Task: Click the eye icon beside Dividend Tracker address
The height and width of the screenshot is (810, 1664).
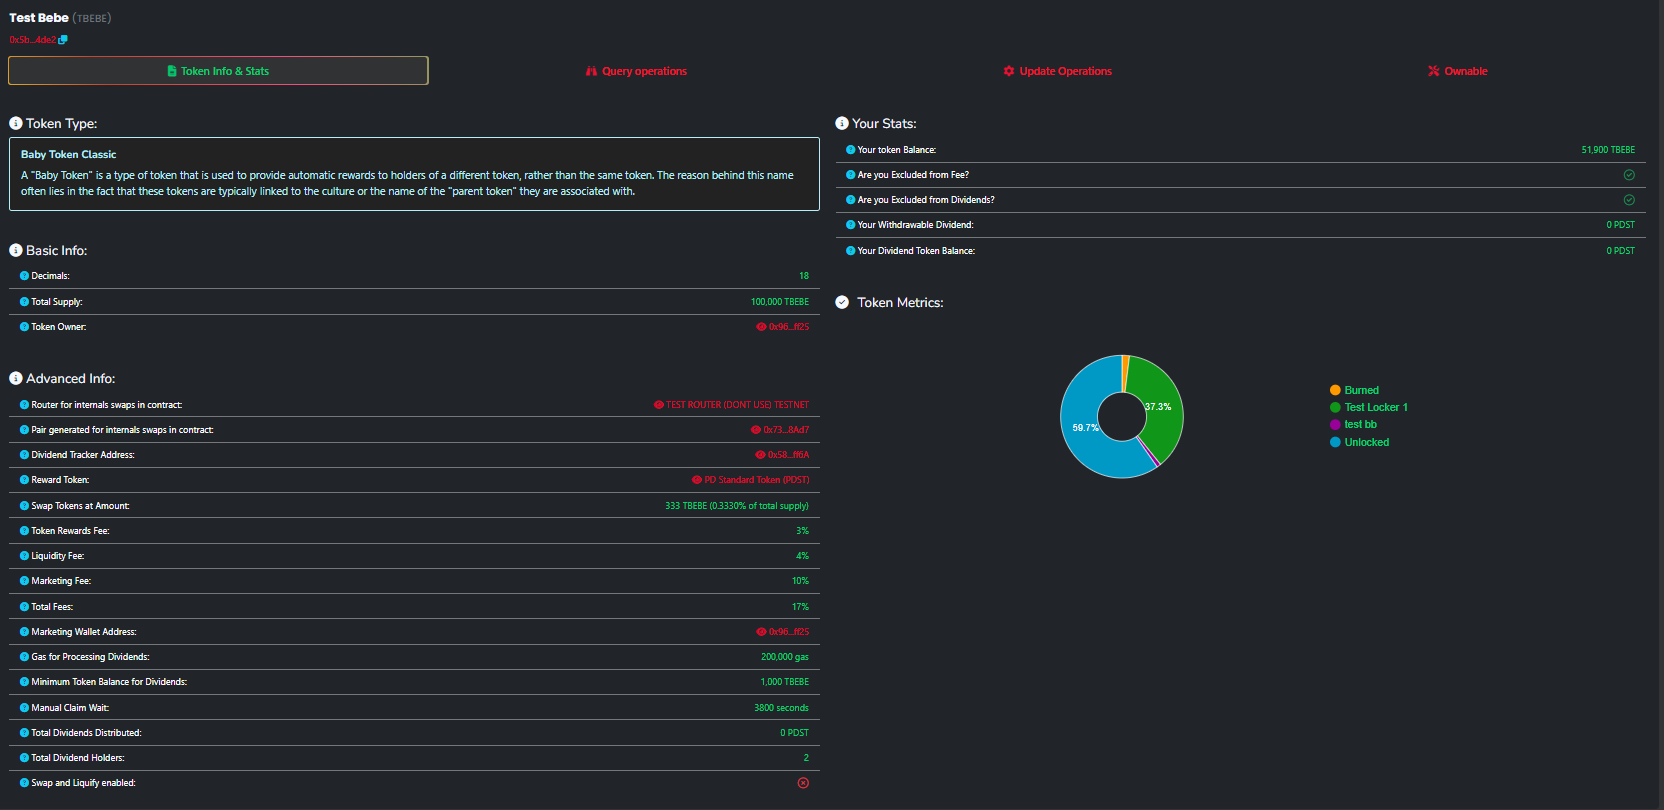Action: [760, 455]
